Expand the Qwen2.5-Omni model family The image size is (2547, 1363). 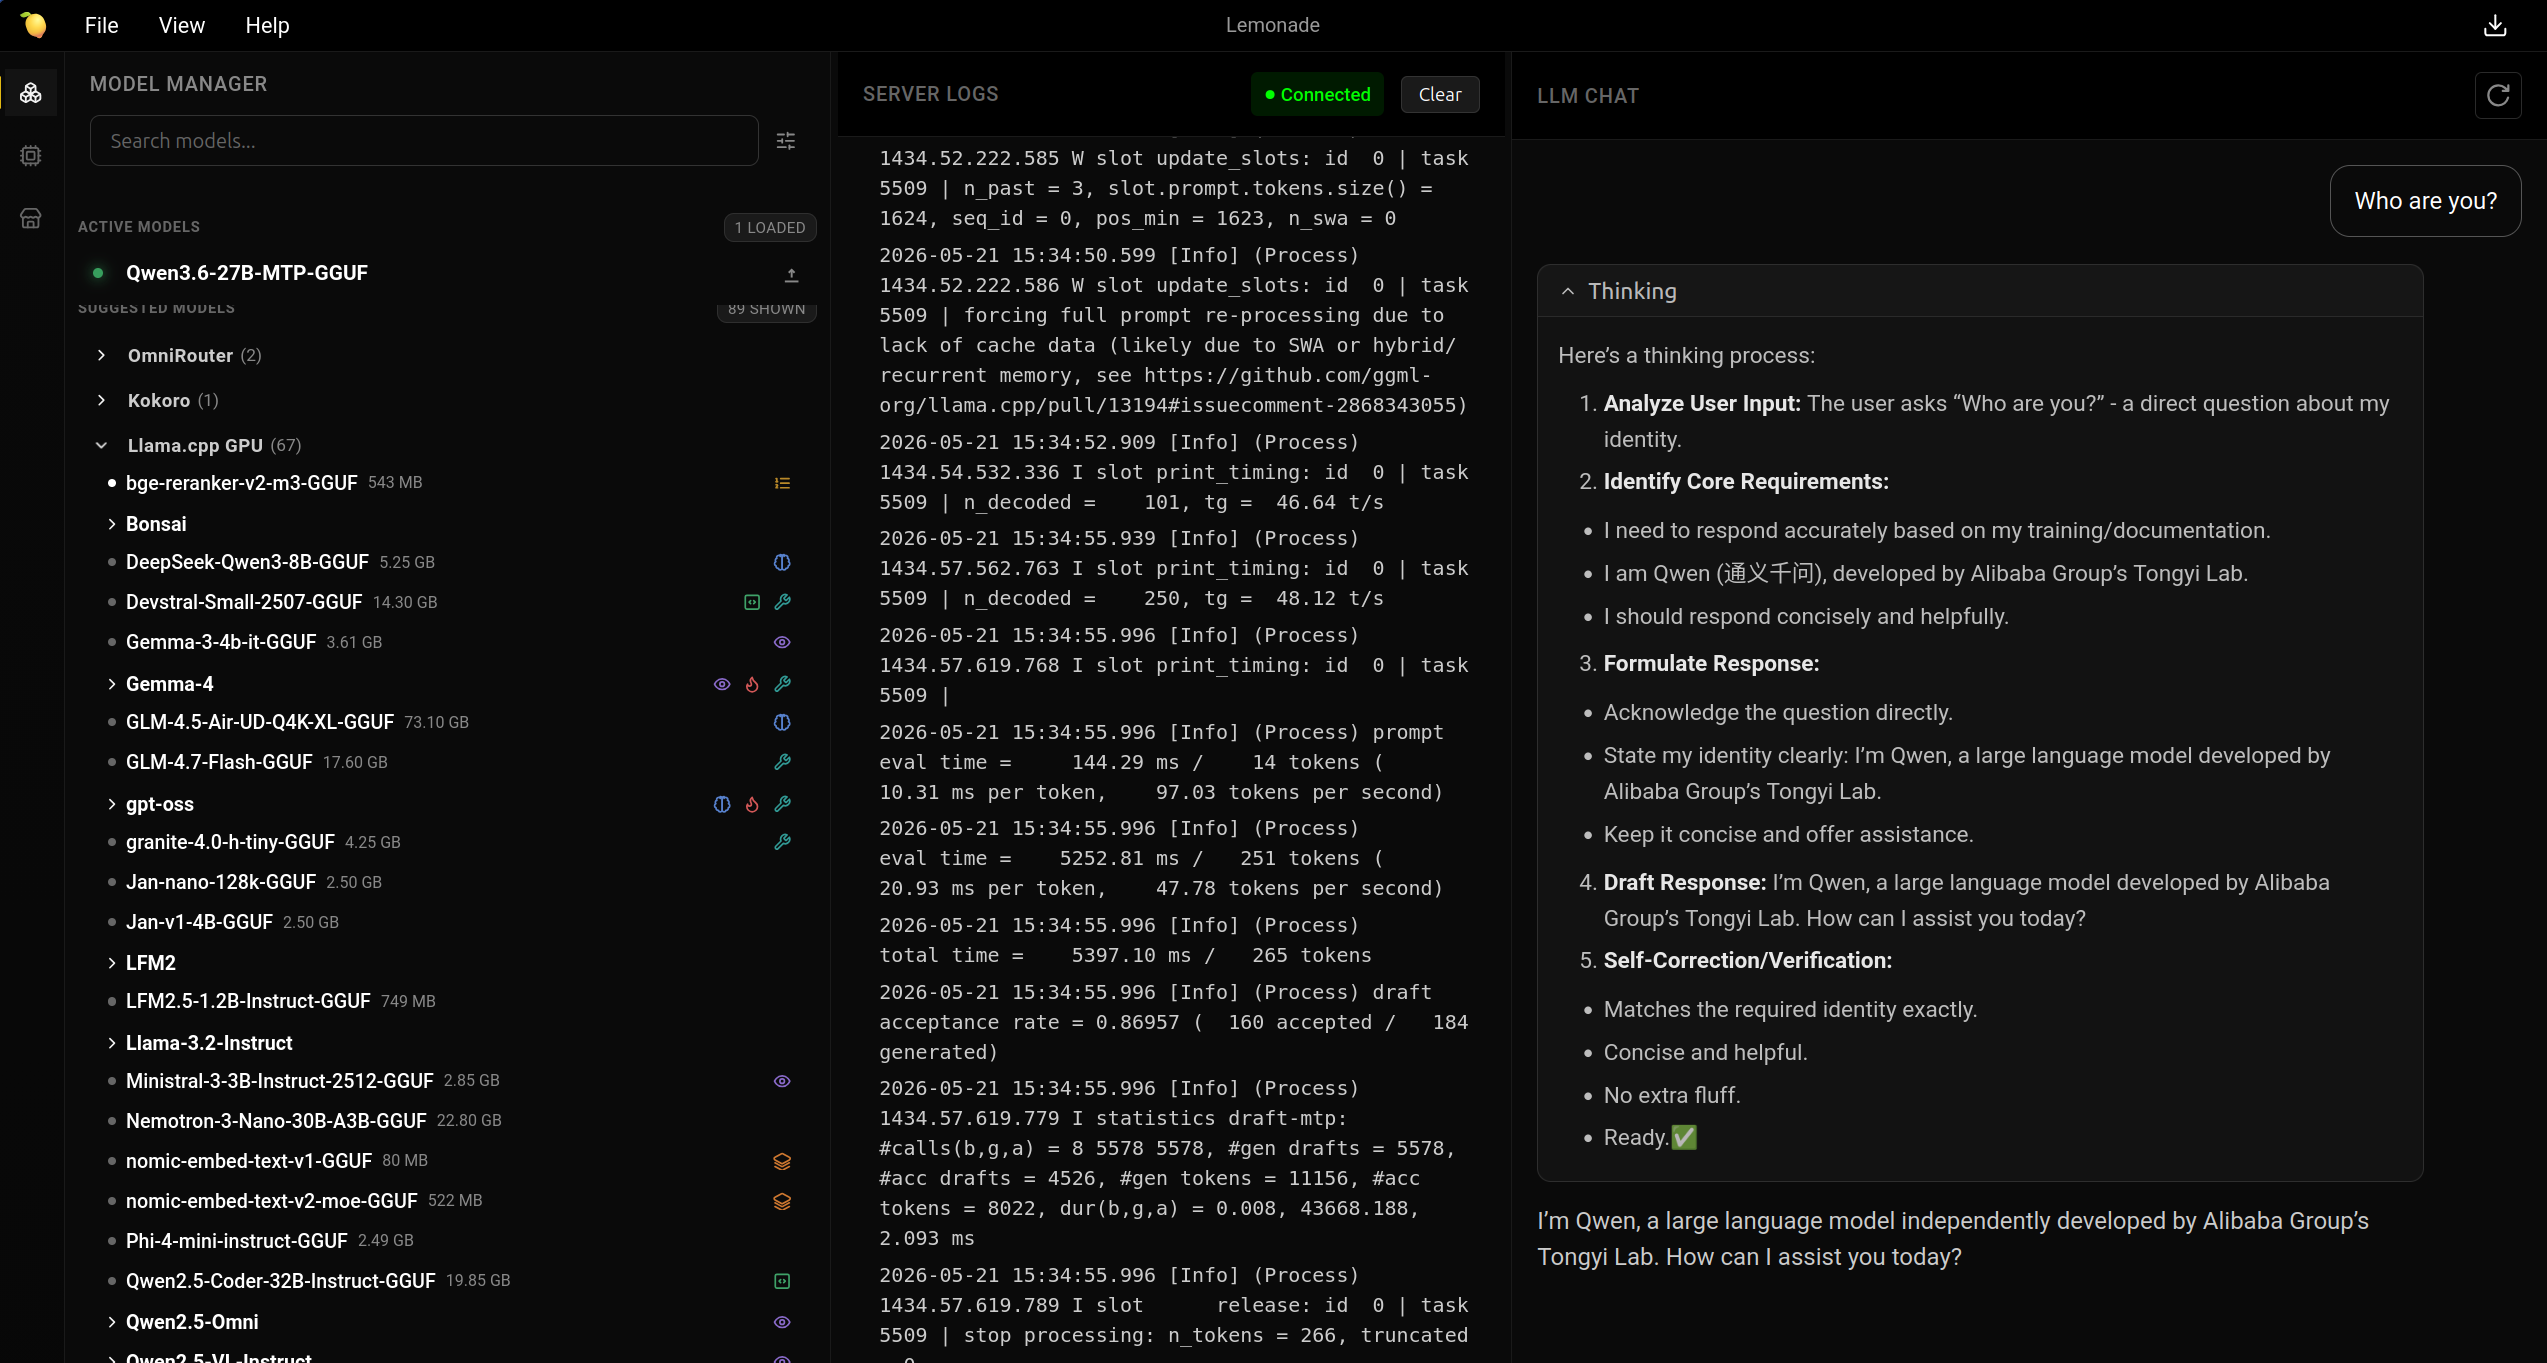(x=111, y=1322)
